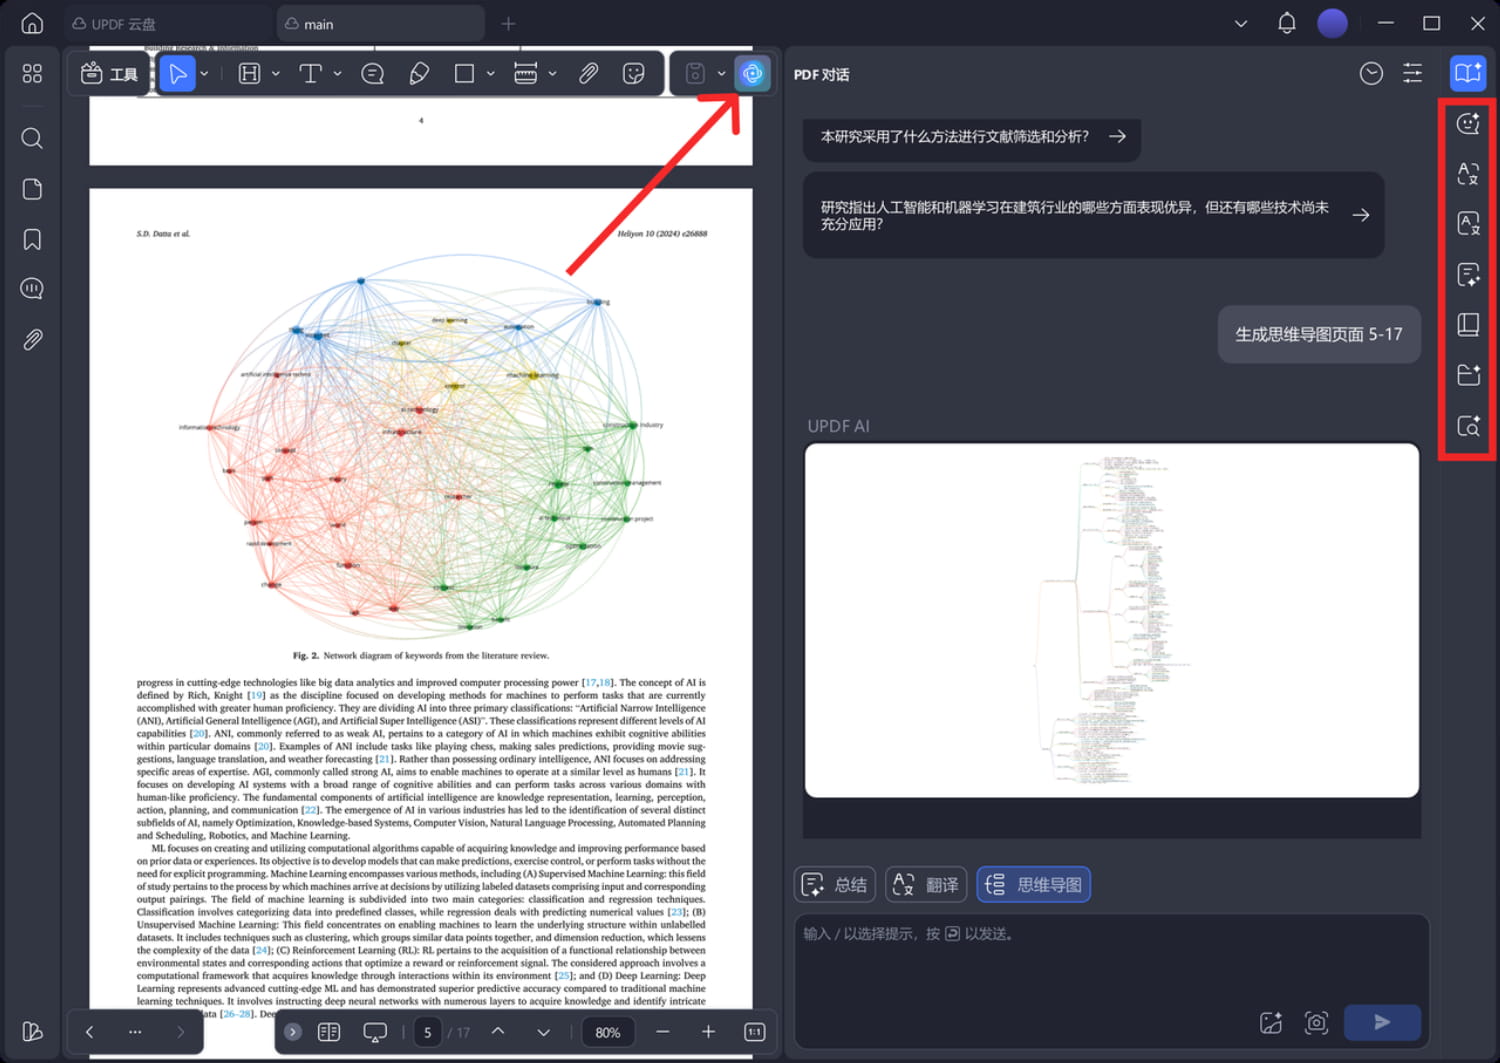1500x1063 pixels.
Task: Click suggested question about 文献筛选和分析
Action: (x=971, y=137)
